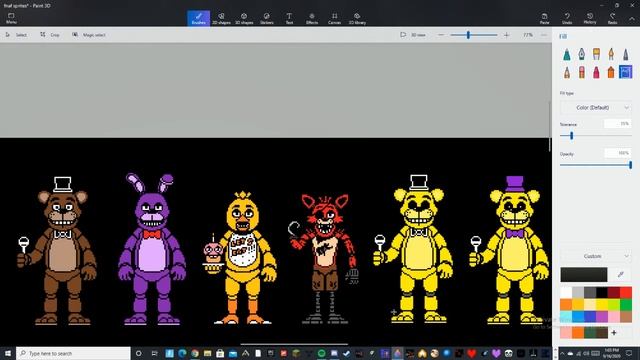
Task: Click the purple Bonnie sprite on canvas
Action: pyautogui.click(x=152, y=250)
